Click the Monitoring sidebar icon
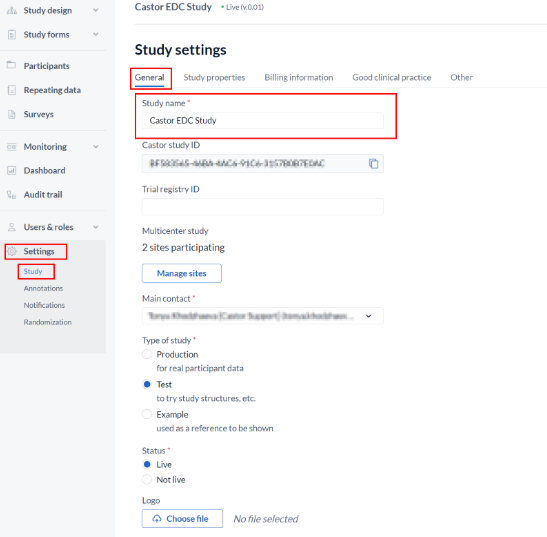Image resolution: width=547 pixels, height=537 pixels. point(12,147)
